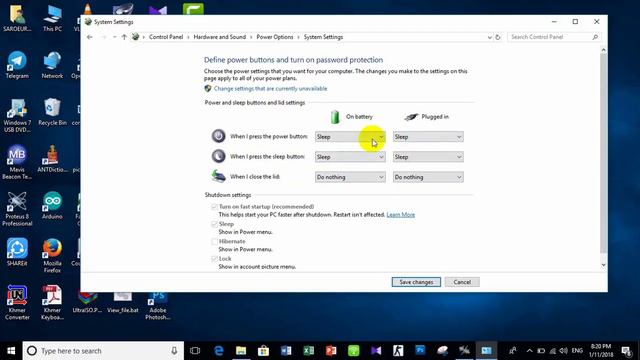This screenshot has width=640, height=360.
Task: Toggle Lock in account picture menu checkbox
Action: point(214,259)
